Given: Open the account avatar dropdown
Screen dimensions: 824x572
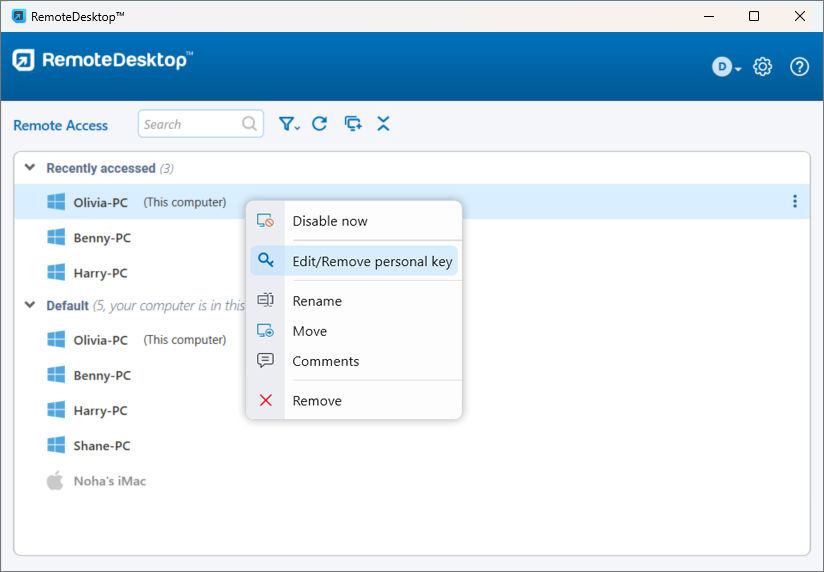Looking at the screenshot, I should (726, 67).
